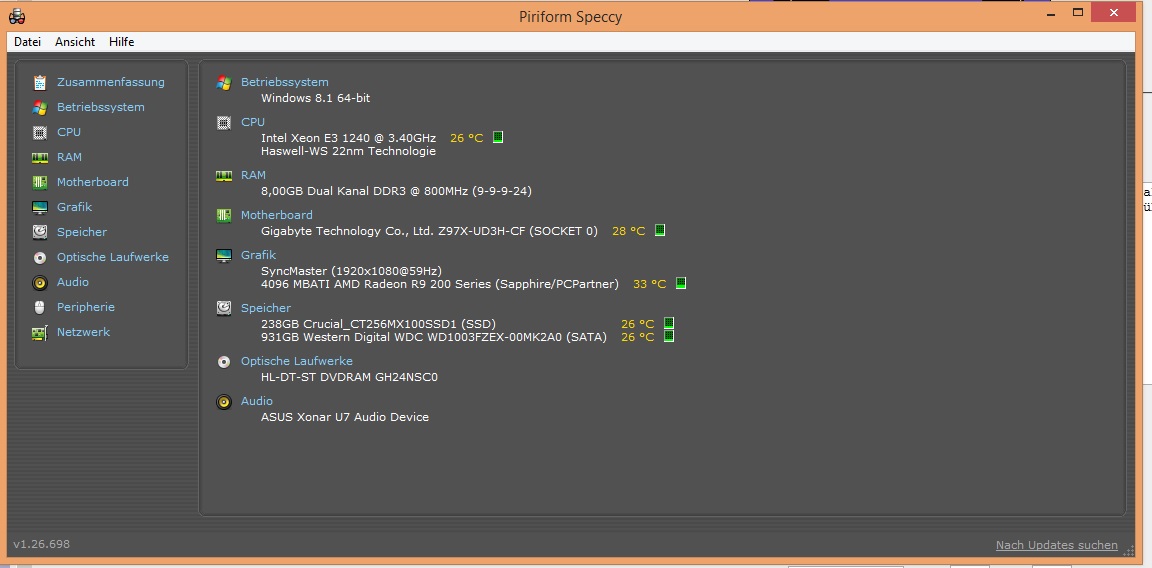1152x568 pixels.
Task: Open the Ansicht menu
Action: (75, 42)
